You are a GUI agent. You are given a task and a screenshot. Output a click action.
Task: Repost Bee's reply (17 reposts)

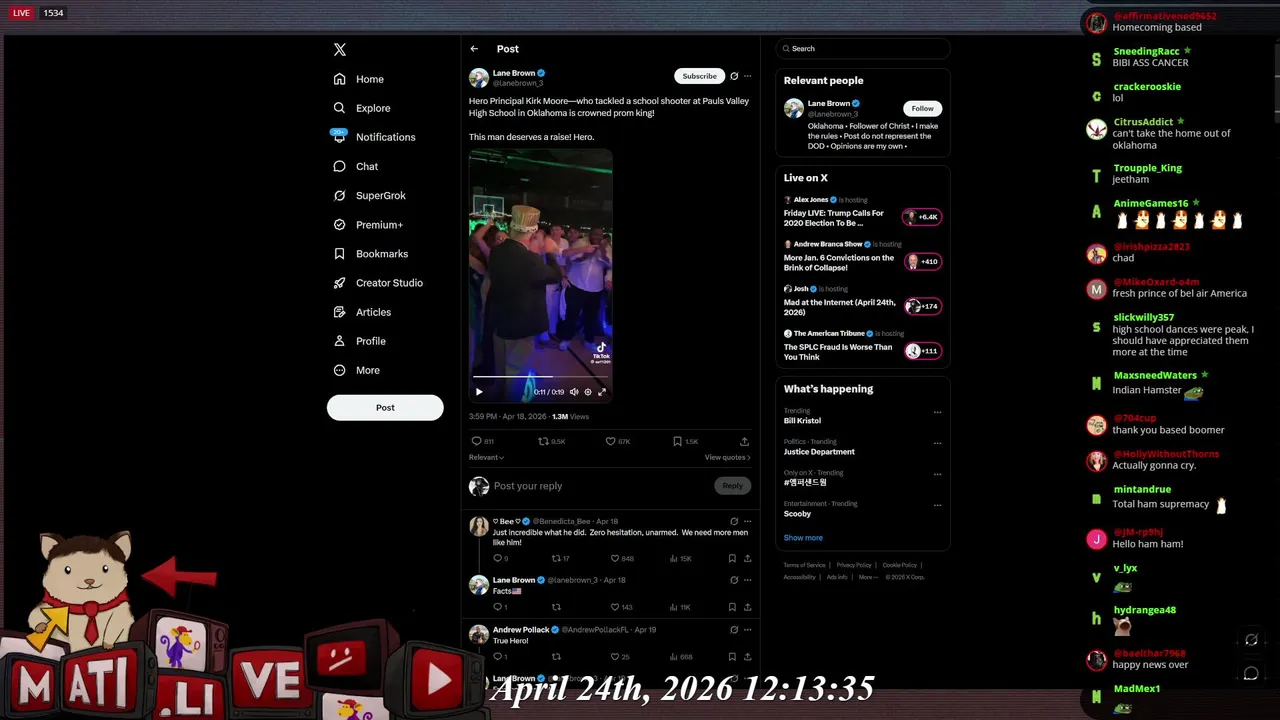click(x=561, y=559)
